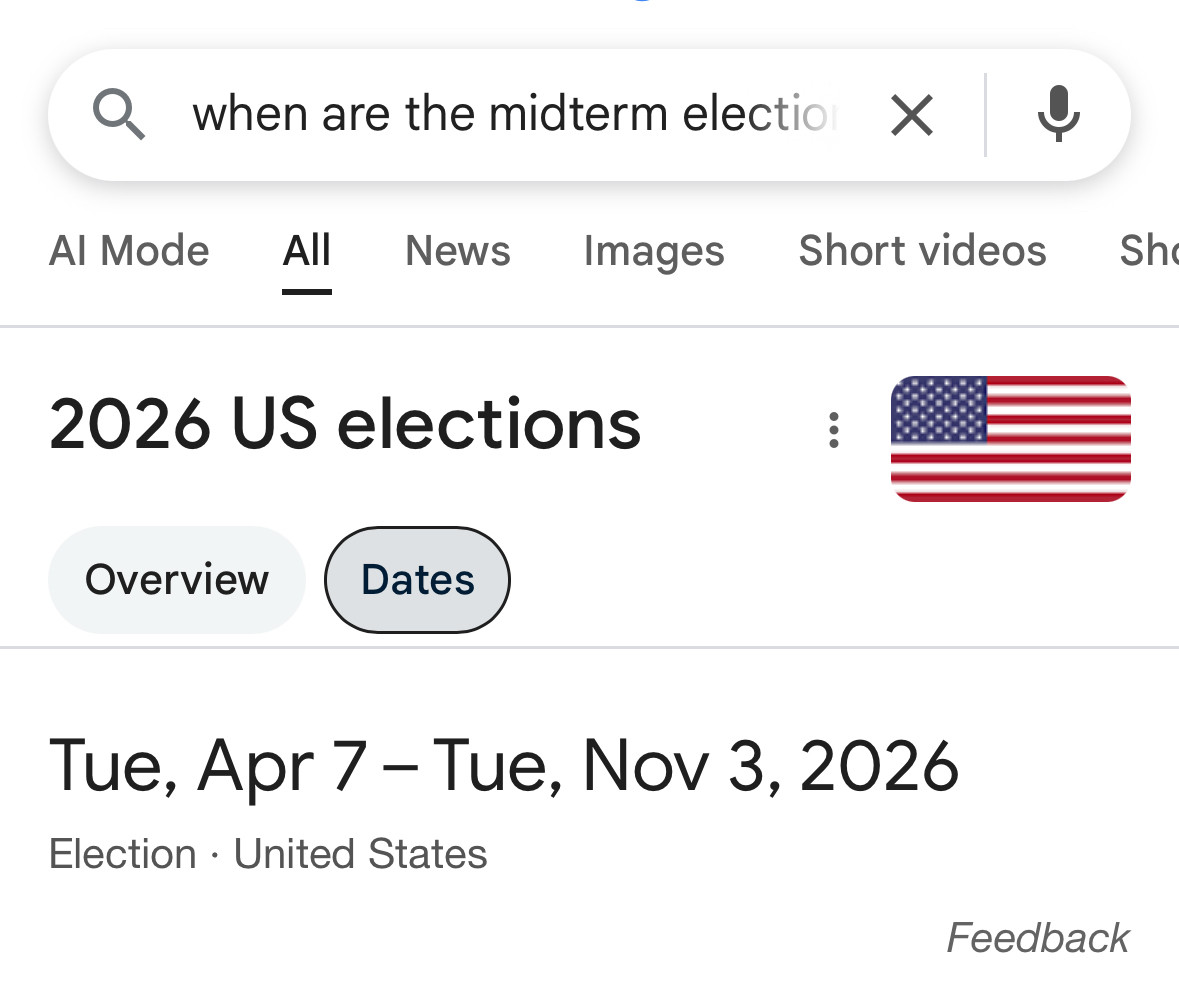Open the partially visible tab after Short videos
This screenshot has width=1179, height=995.
point(1149,250)
